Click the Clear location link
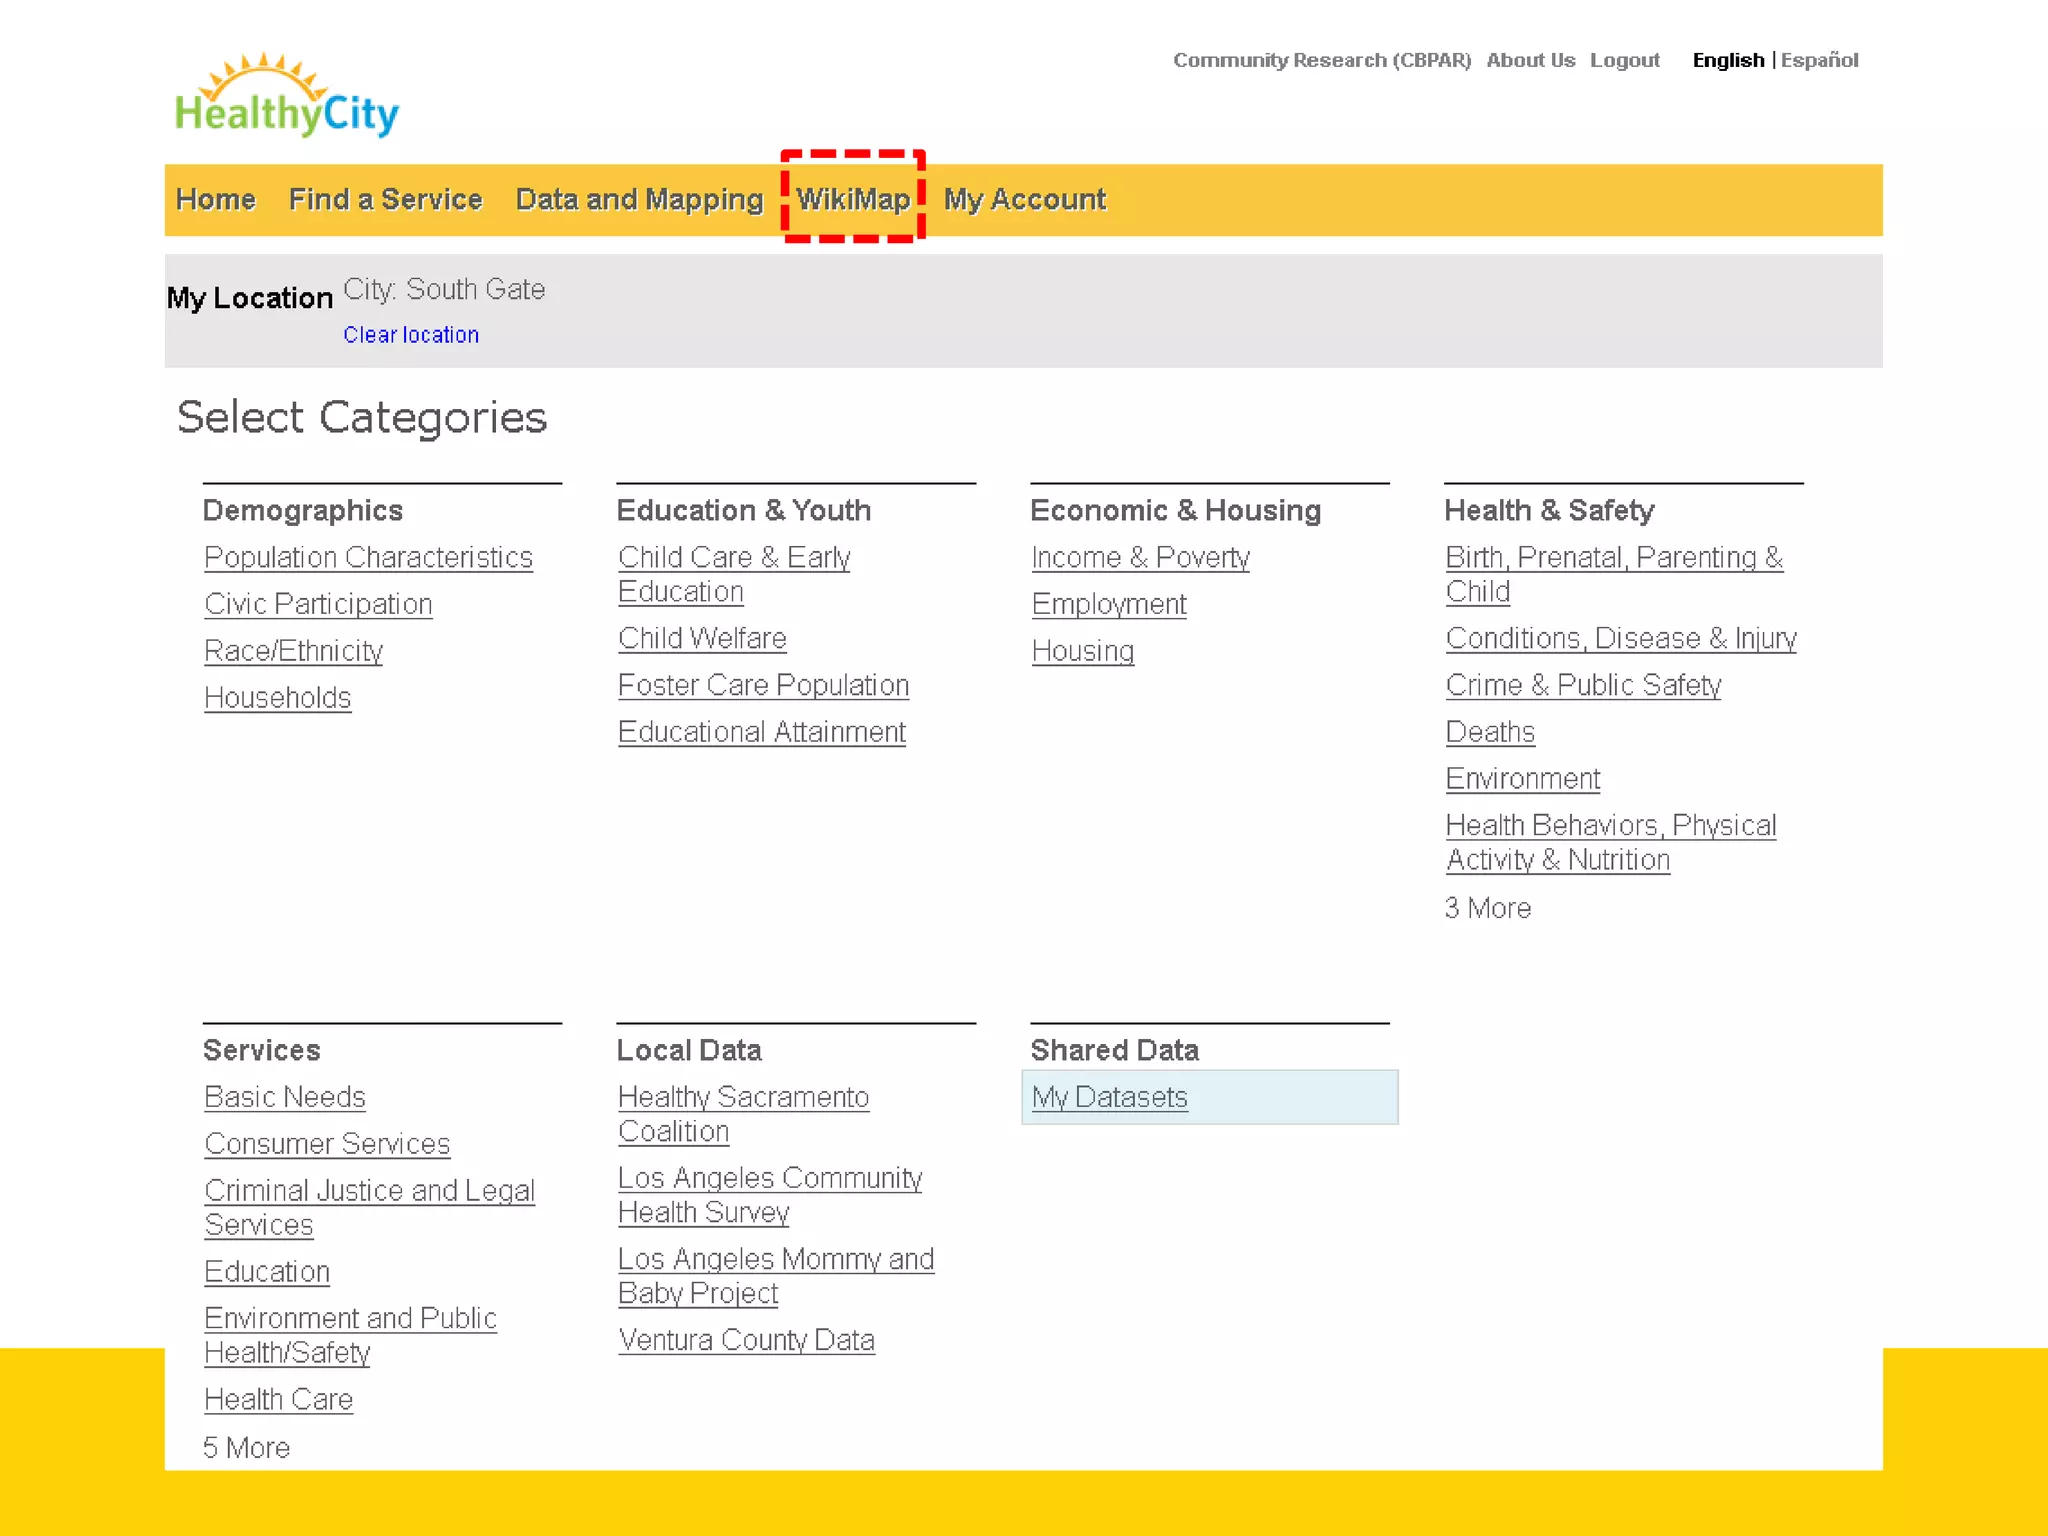The height and width of the screenshot is (1536, 2048). point(410,335)
